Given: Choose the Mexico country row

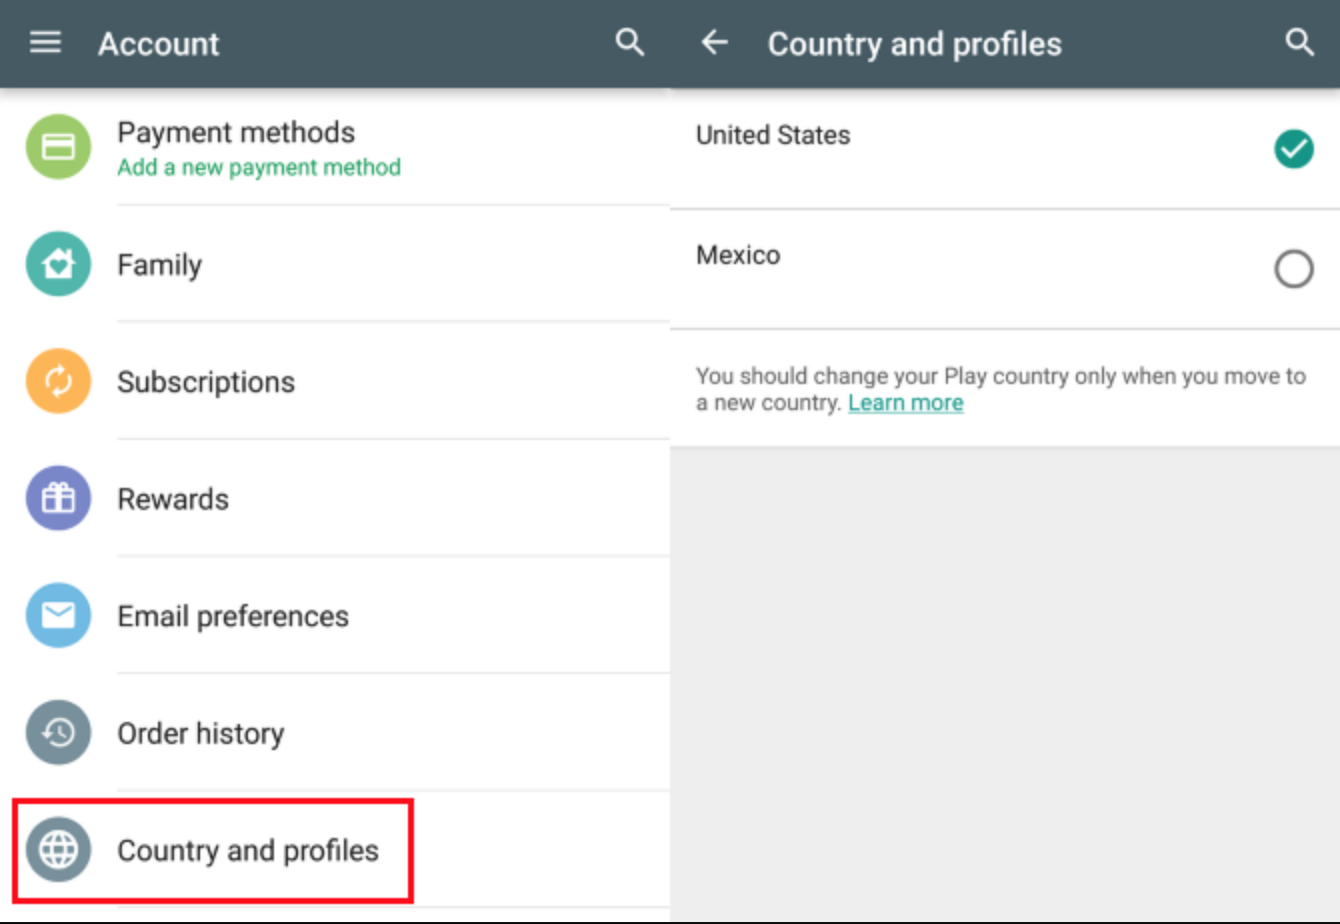Looking at the screenshot, I should 1005,269.
